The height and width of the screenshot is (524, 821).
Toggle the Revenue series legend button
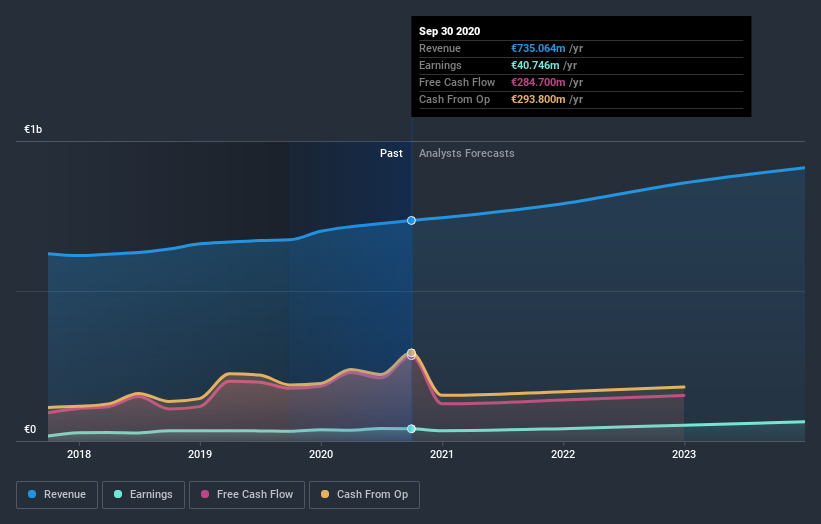click(x=57, y=495)
